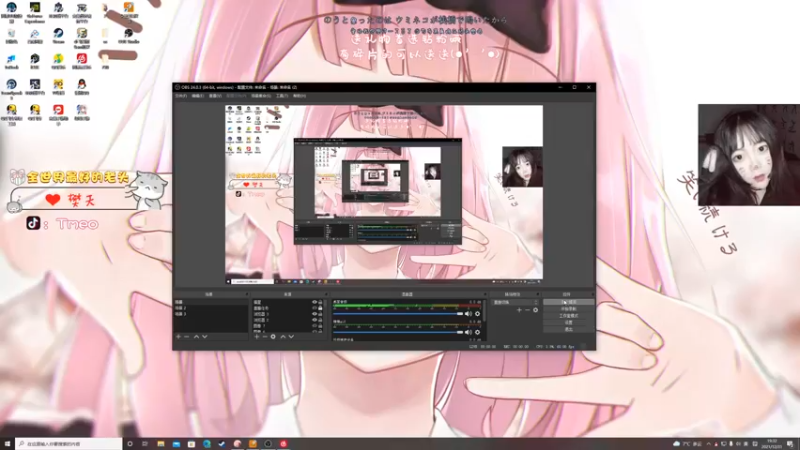Open File Explorer on the taskbar
Viewport: 800px width, 450px height.
tap(161, 444)
